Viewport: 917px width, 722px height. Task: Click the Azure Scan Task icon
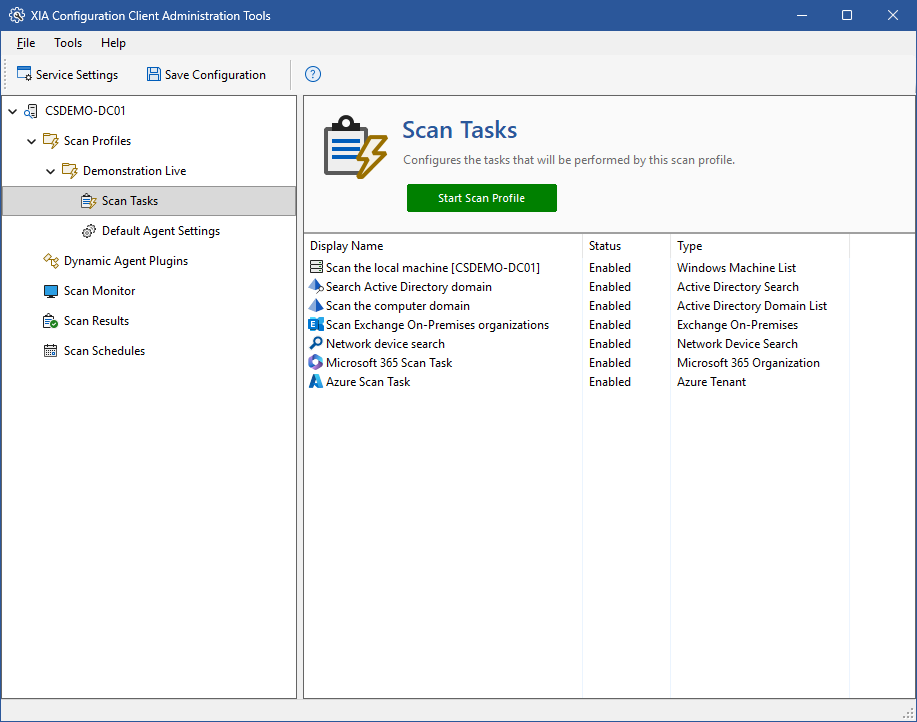click(316, 381)
